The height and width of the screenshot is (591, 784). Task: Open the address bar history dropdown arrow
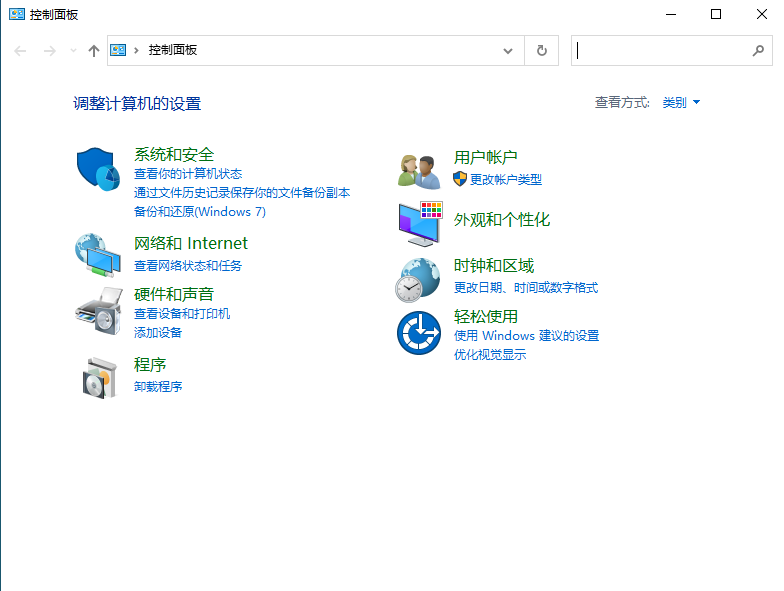click(x=508, y=50)
